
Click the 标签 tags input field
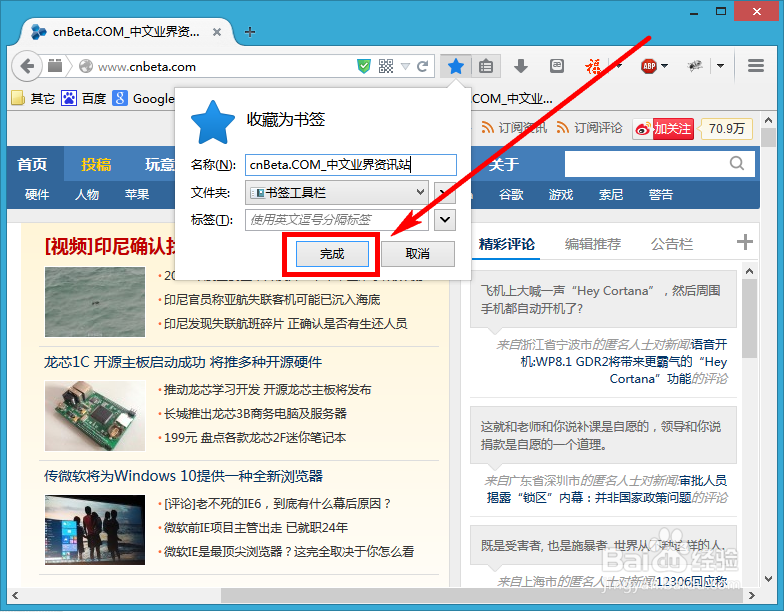(x=337, y=220)
